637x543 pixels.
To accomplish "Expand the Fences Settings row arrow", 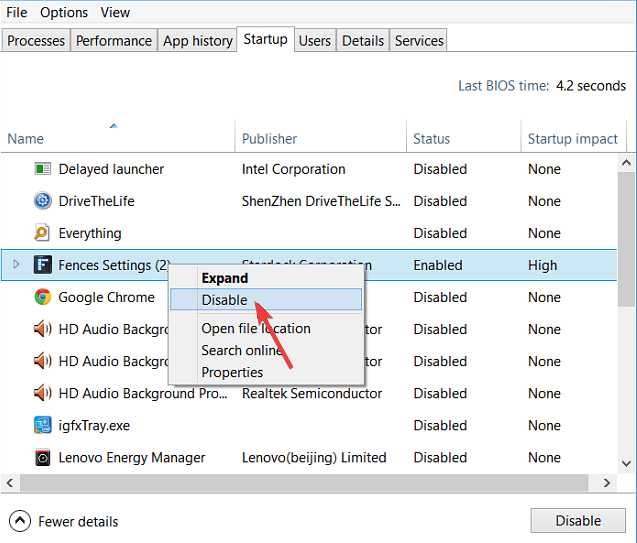I will (16, 265).
